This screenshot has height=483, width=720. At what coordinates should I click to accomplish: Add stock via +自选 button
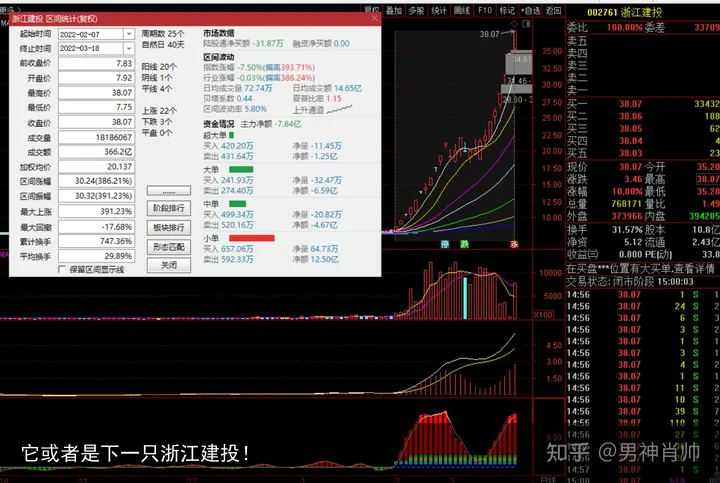(530, 10)
